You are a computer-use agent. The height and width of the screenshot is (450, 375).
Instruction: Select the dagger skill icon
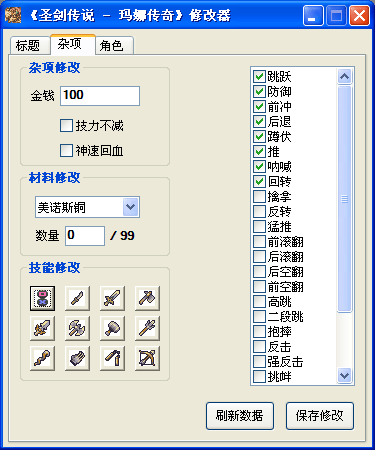pyautogui.click(x=77, y=298)
